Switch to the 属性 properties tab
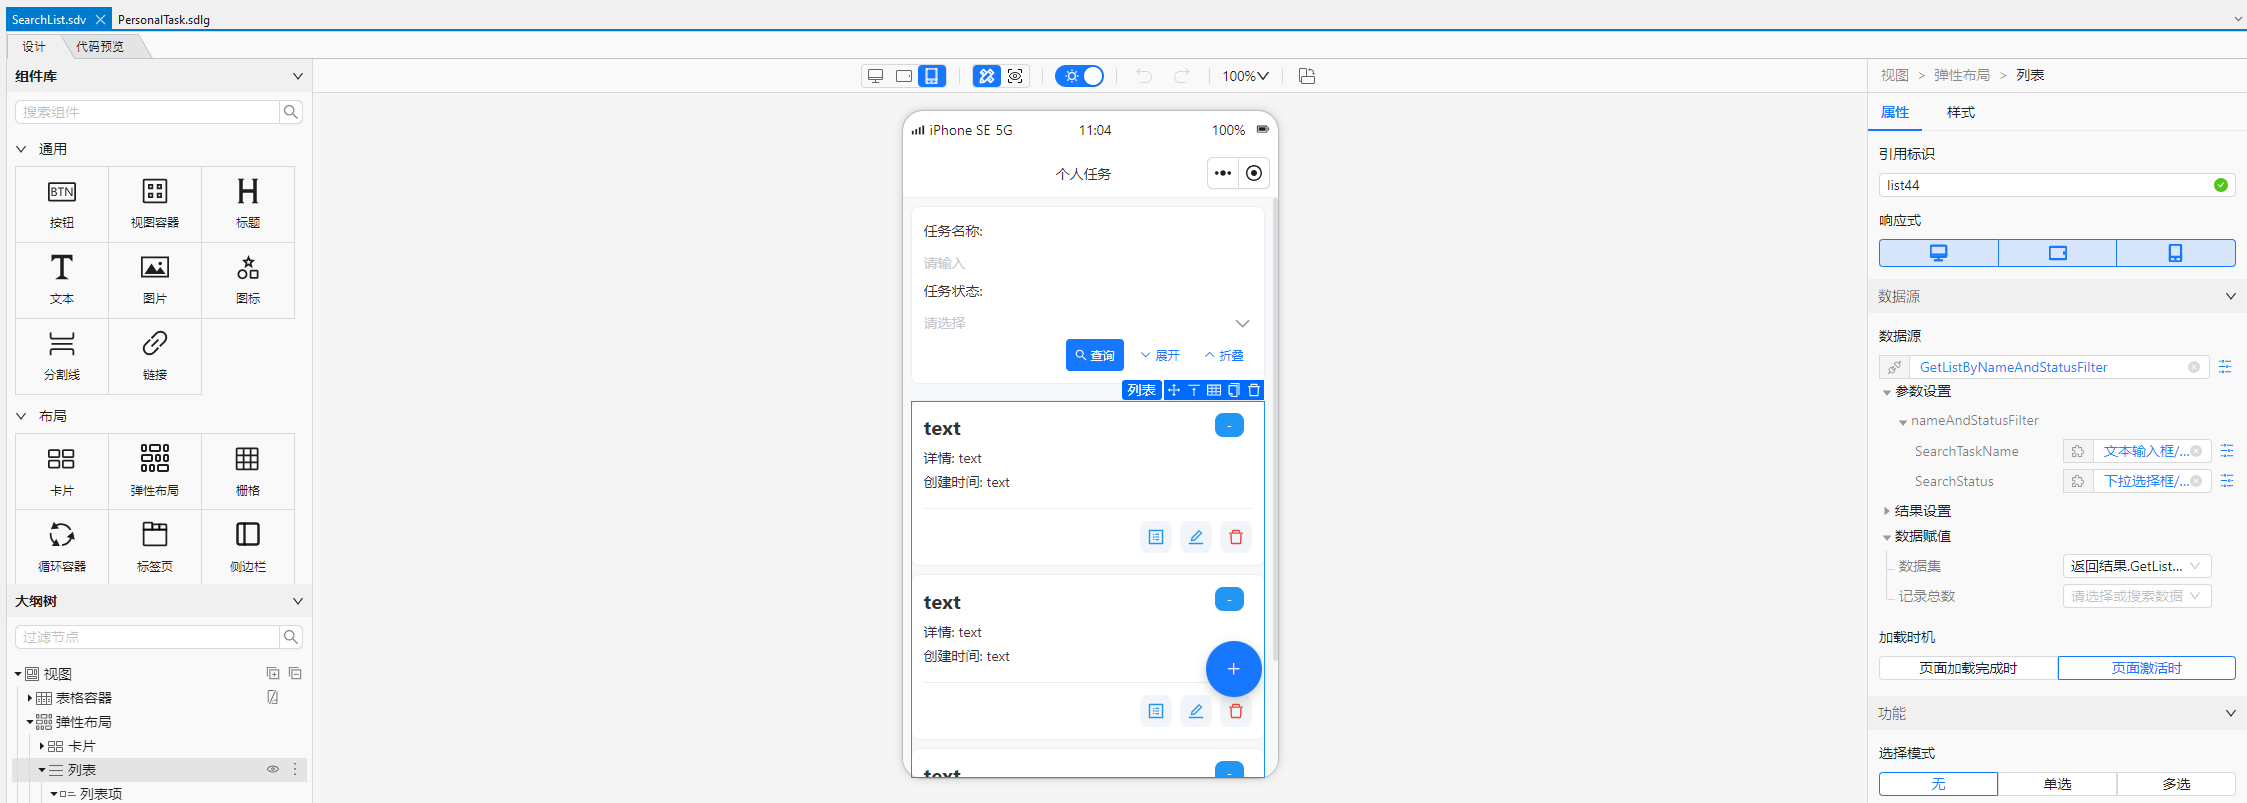The width and height of the screenshot is (2247, 803). coord(1895,112)
